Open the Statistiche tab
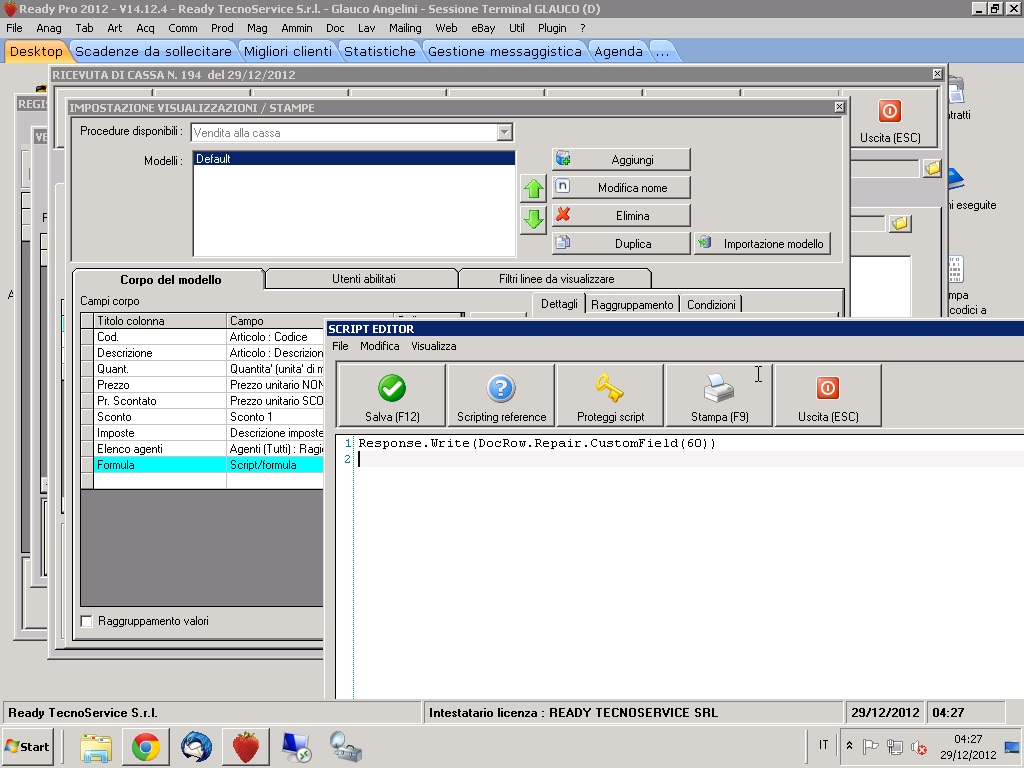 (379, 51)
